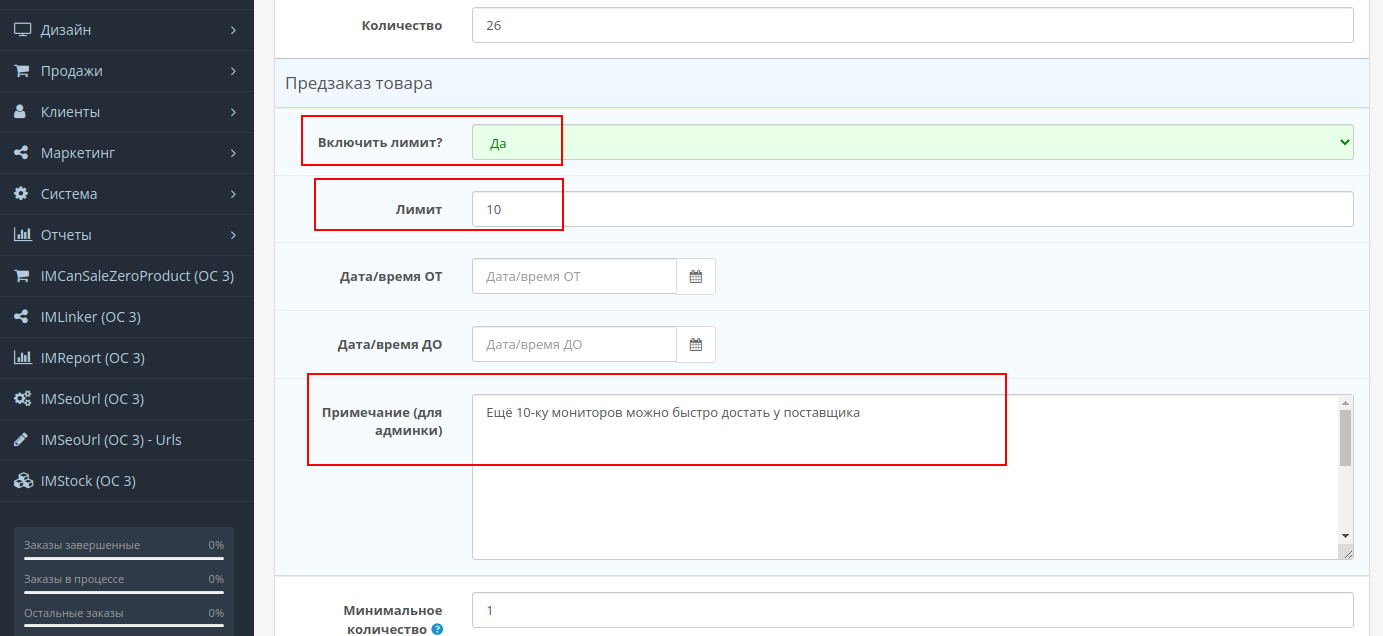
Task: Open Дизайн sidebar menu
Action: (x=127, y=30)
